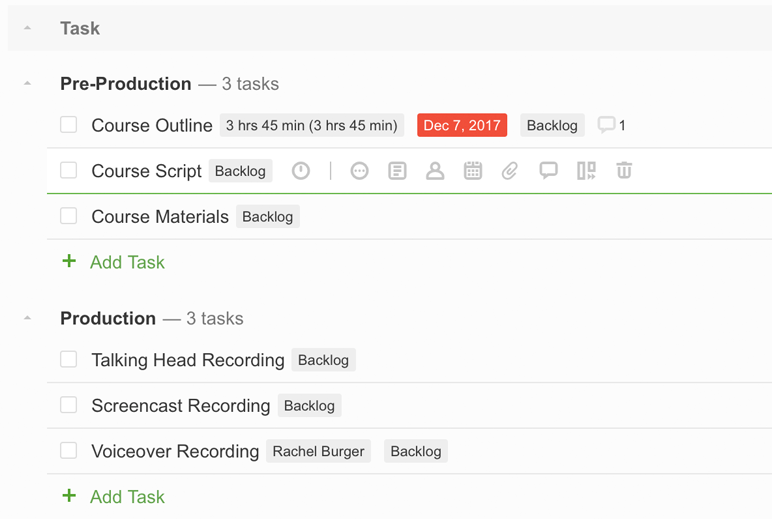Select the Screencast Recording task name
The image size is (772, 519).
coord(181,406)
